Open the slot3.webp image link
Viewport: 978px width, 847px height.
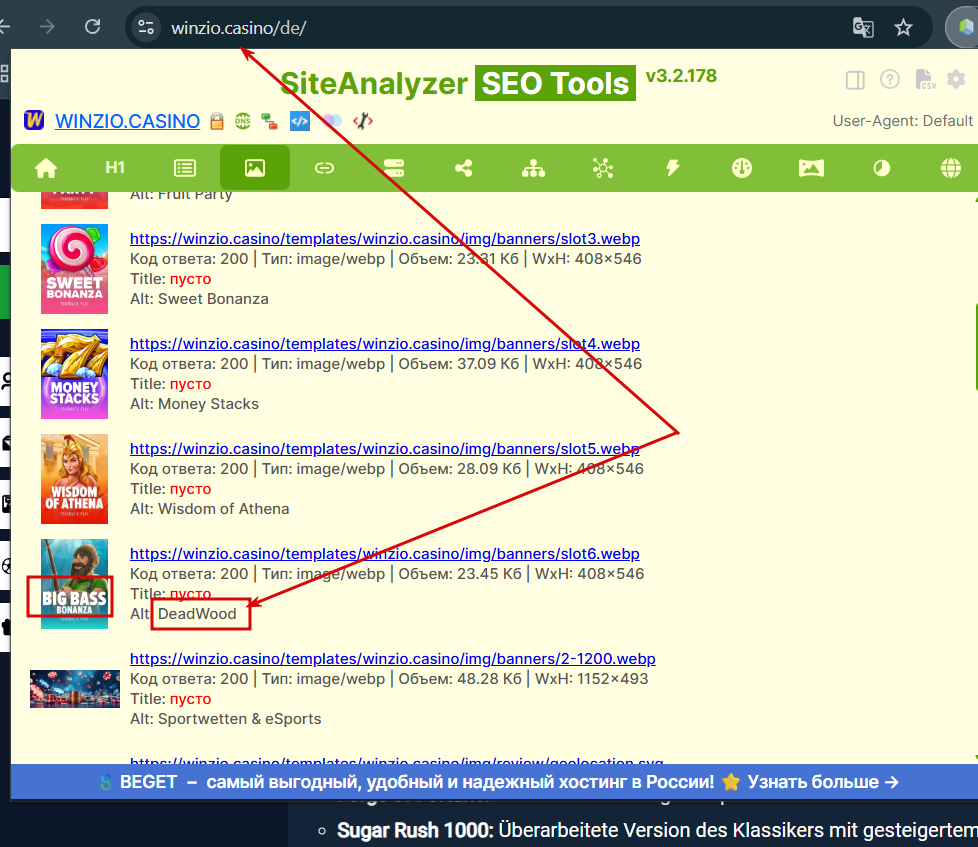(x=385, y=239)
